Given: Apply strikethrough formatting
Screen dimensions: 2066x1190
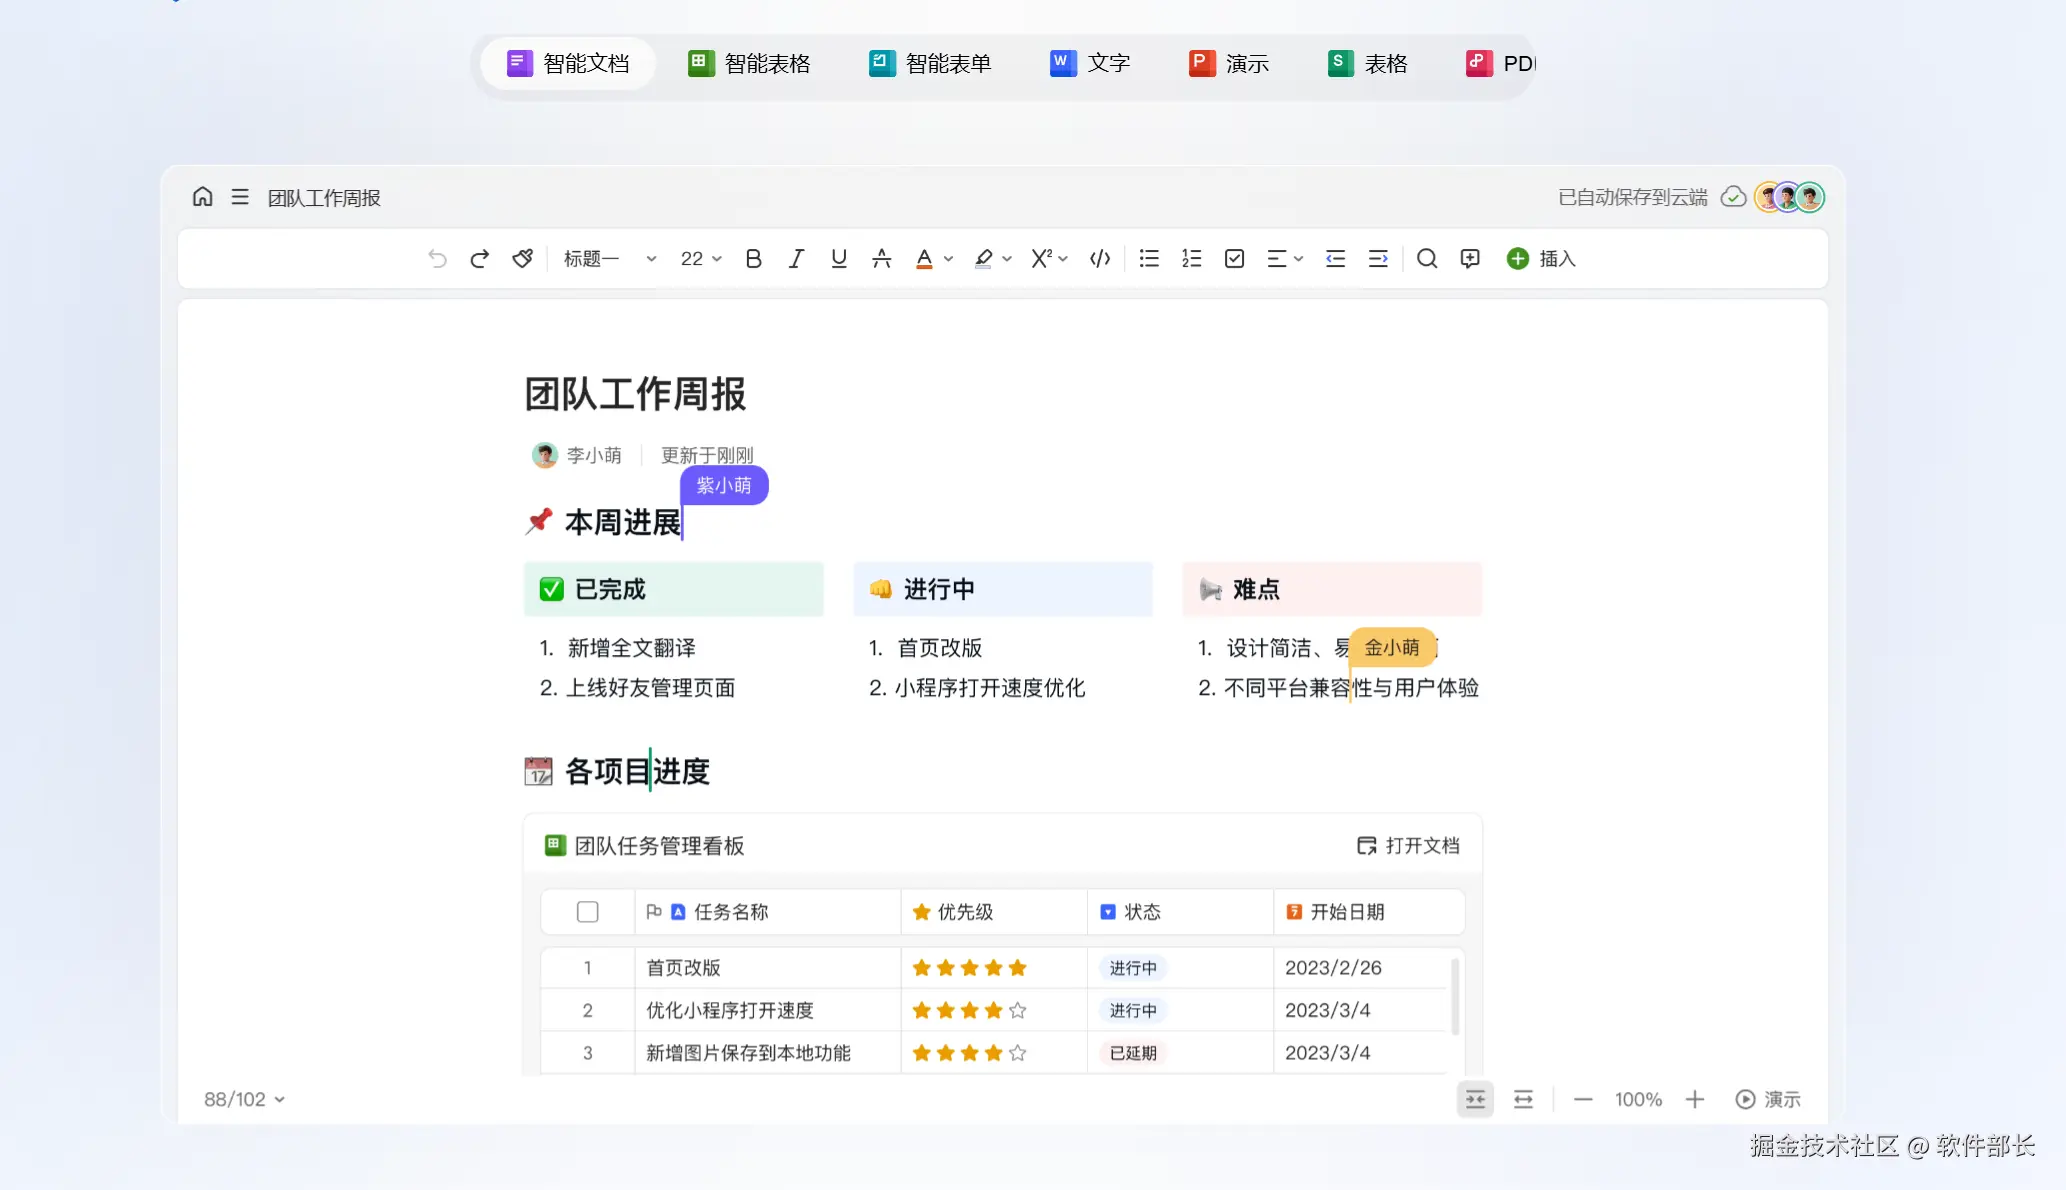Looking at the screenshot, I should click(881, 259).
